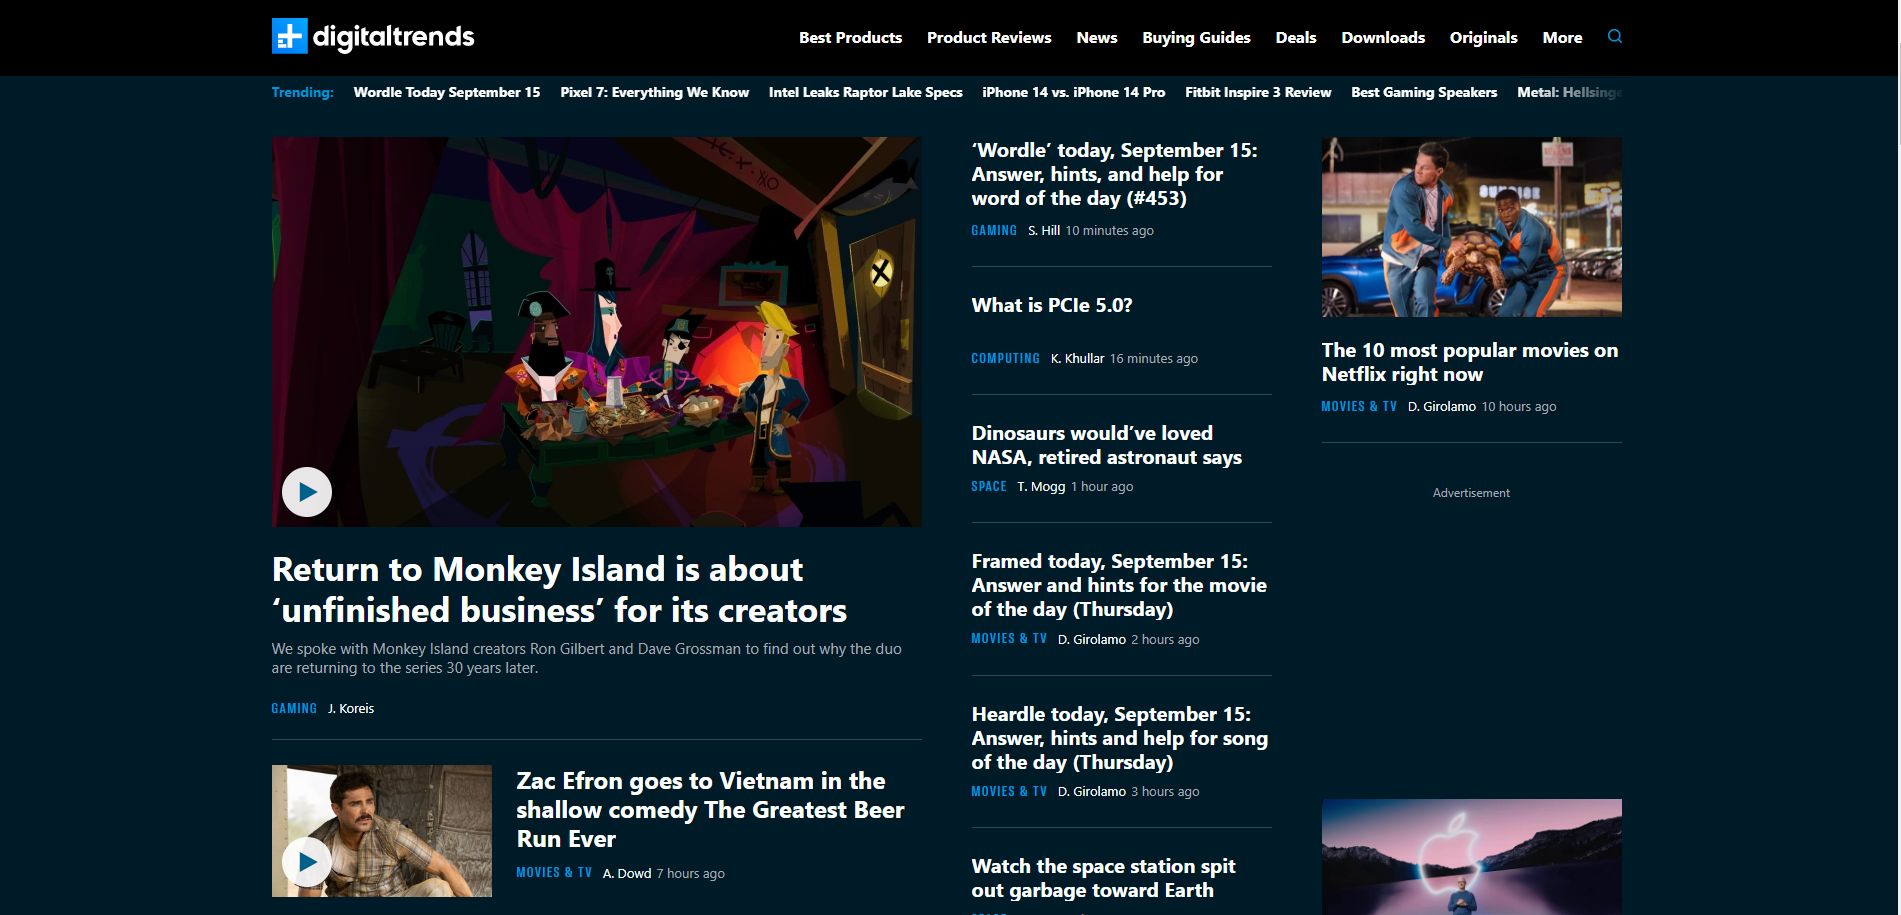Open the search magnifier icon

(1614, 36)
